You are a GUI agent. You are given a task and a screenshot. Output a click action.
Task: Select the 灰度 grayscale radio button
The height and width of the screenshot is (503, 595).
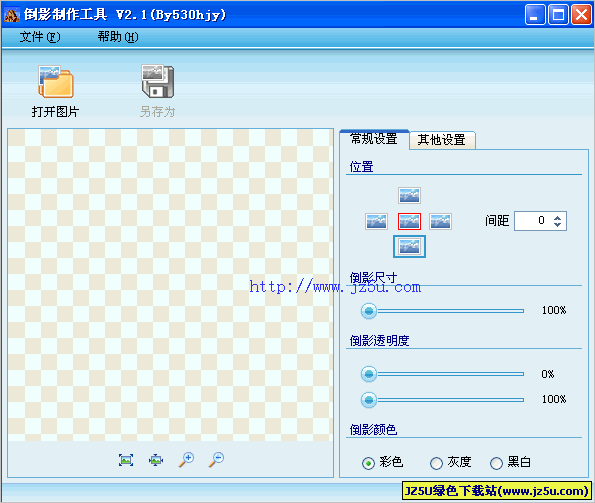coord(436,463)
